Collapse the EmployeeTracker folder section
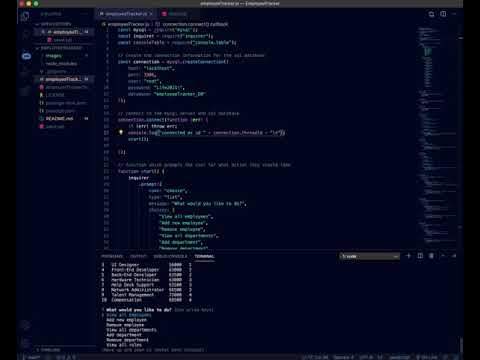 point(61,48)
